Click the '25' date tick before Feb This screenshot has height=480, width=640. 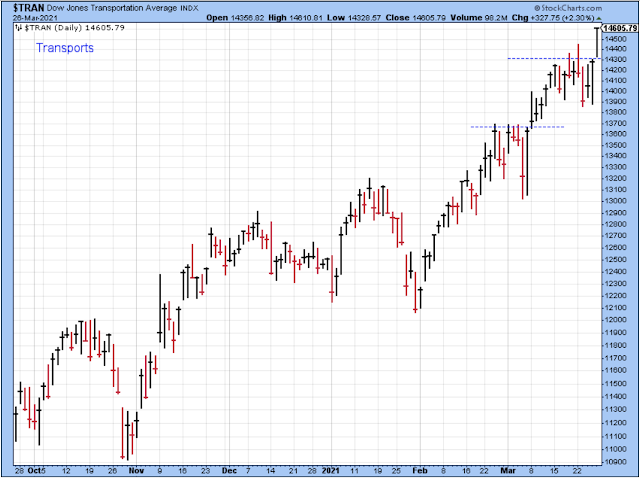(x=396, y=471)
